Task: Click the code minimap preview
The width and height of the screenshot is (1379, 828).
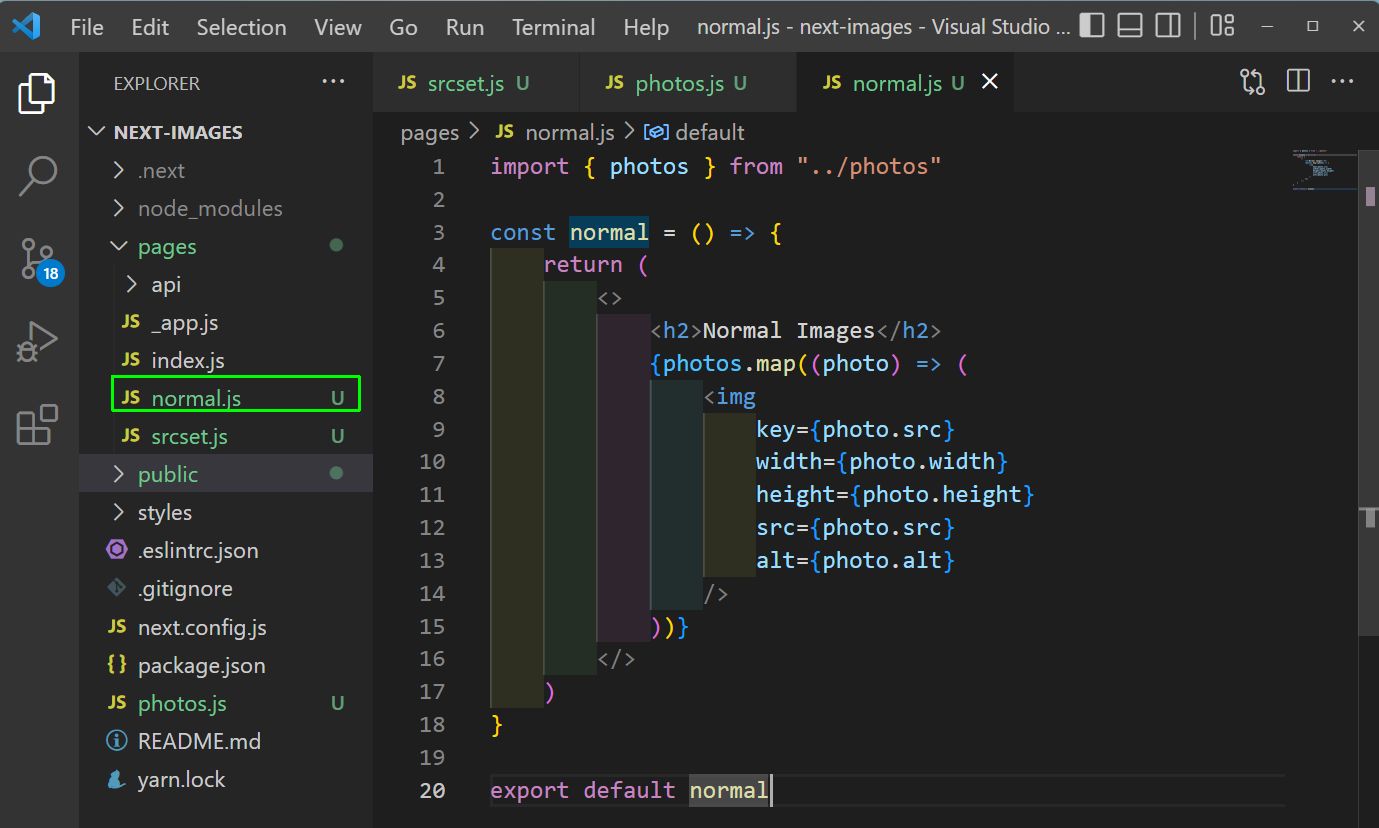Action: point(1325,170)
